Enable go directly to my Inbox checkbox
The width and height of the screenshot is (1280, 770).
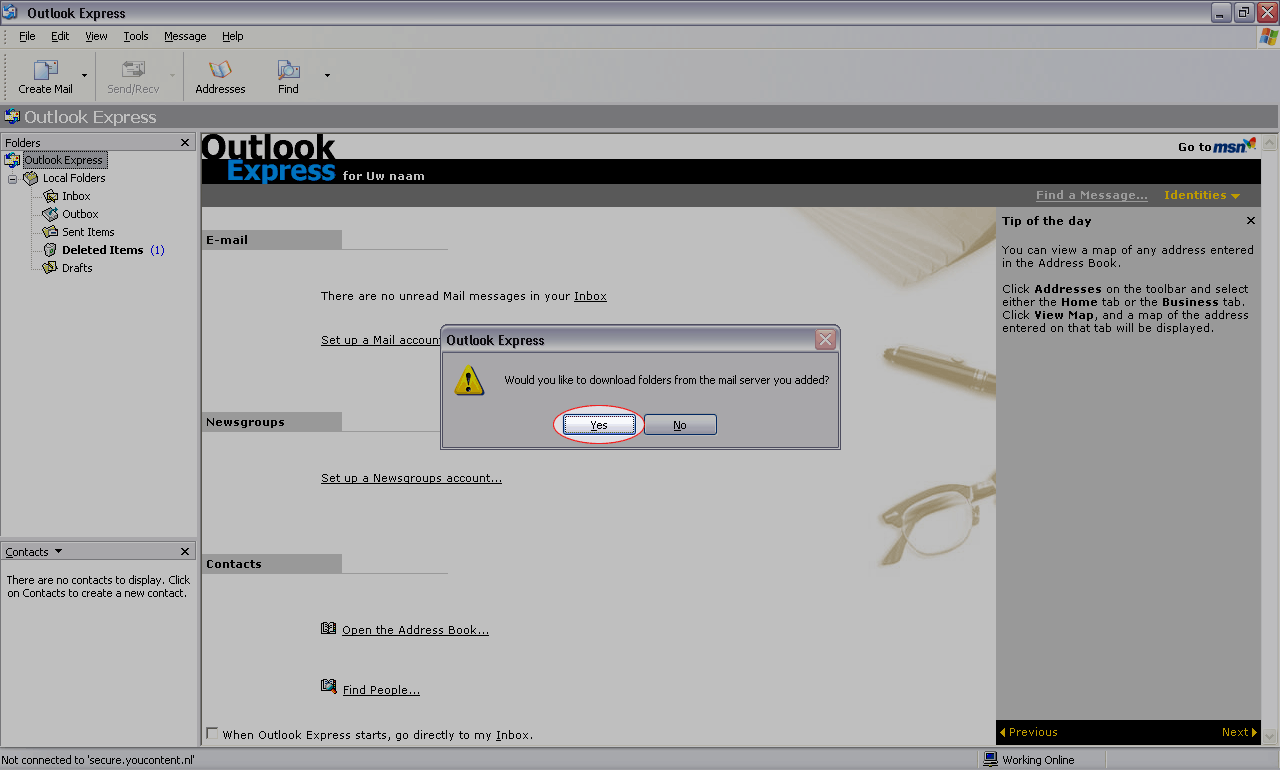tap(212, 734)
